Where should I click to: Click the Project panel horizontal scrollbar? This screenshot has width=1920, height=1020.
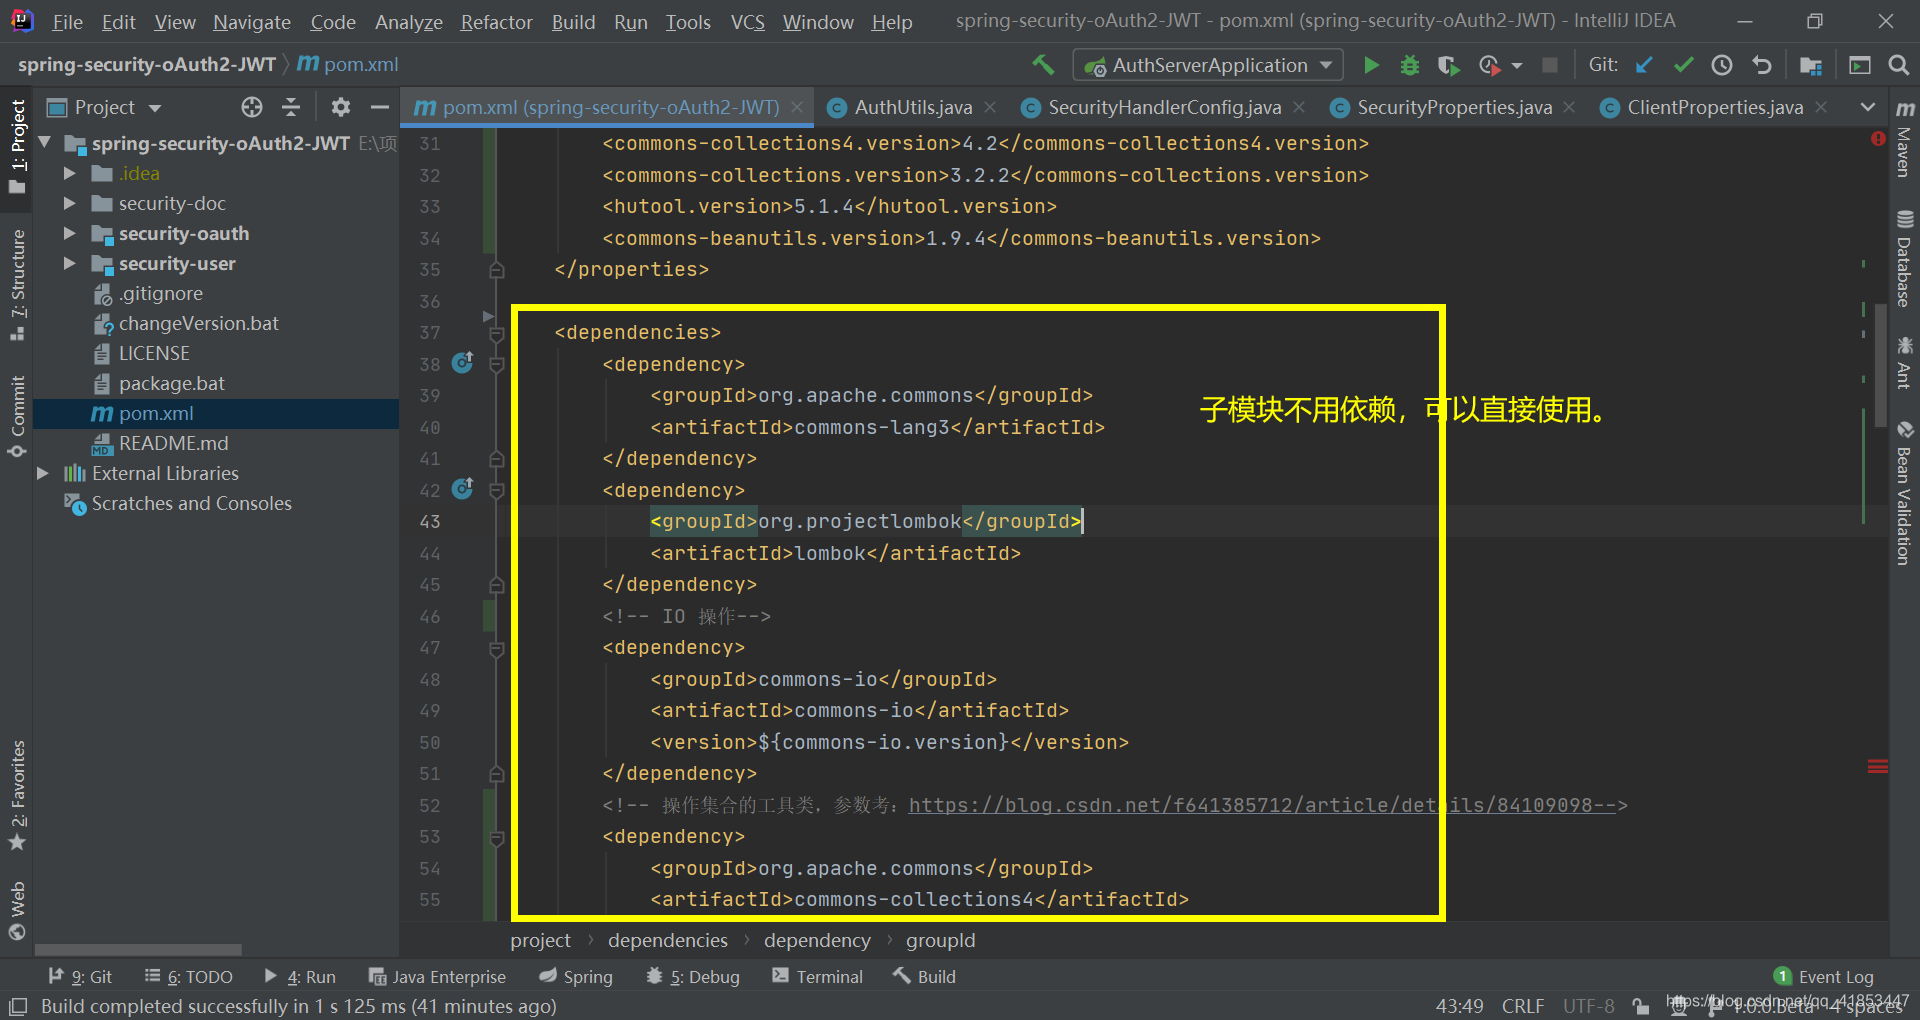click(138, 949)
